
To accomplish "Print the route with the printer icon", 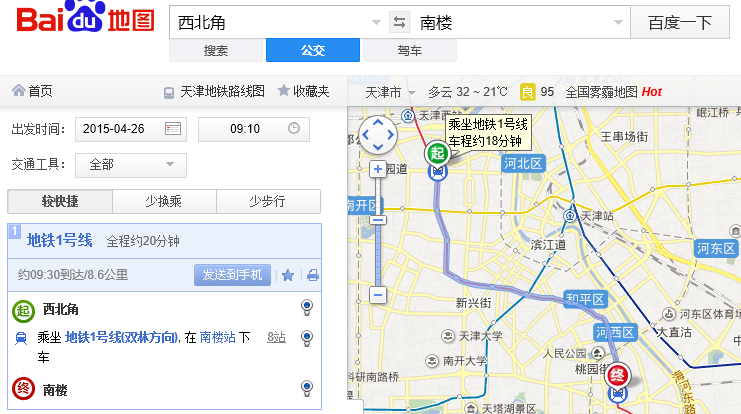I will click(312, 275).
